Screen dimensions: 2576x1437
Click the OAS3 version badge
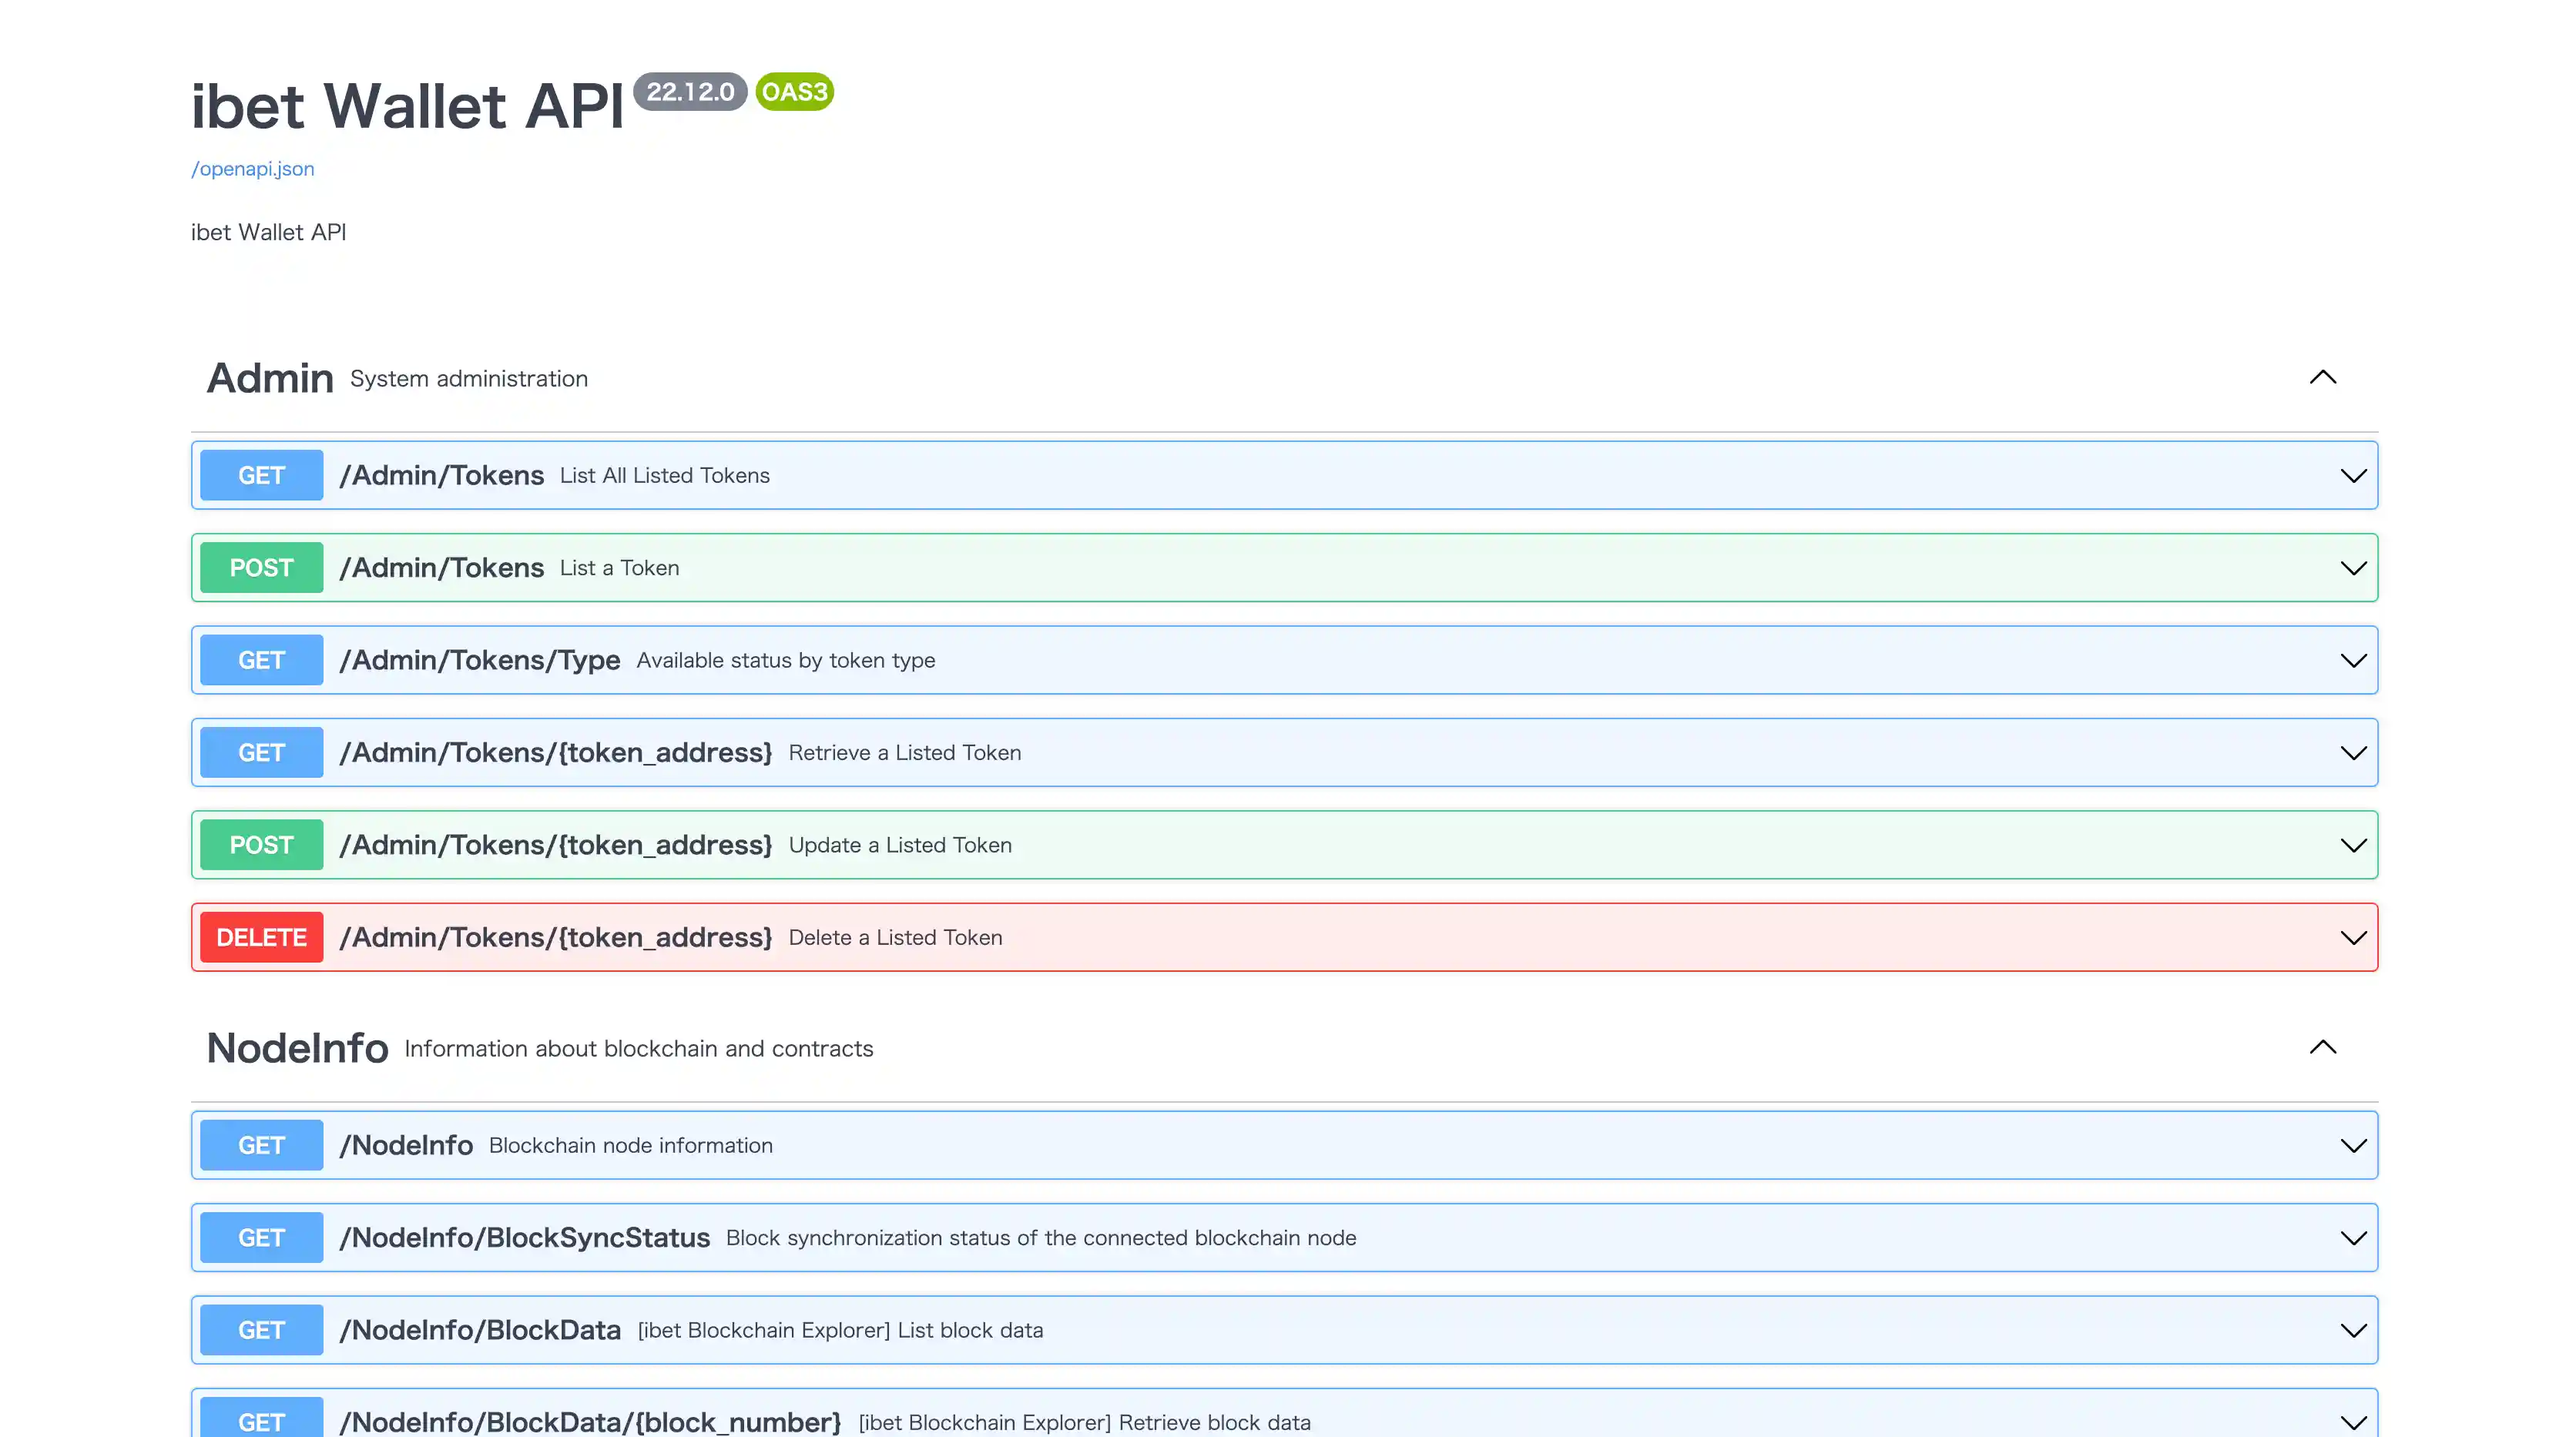(794, 92)
